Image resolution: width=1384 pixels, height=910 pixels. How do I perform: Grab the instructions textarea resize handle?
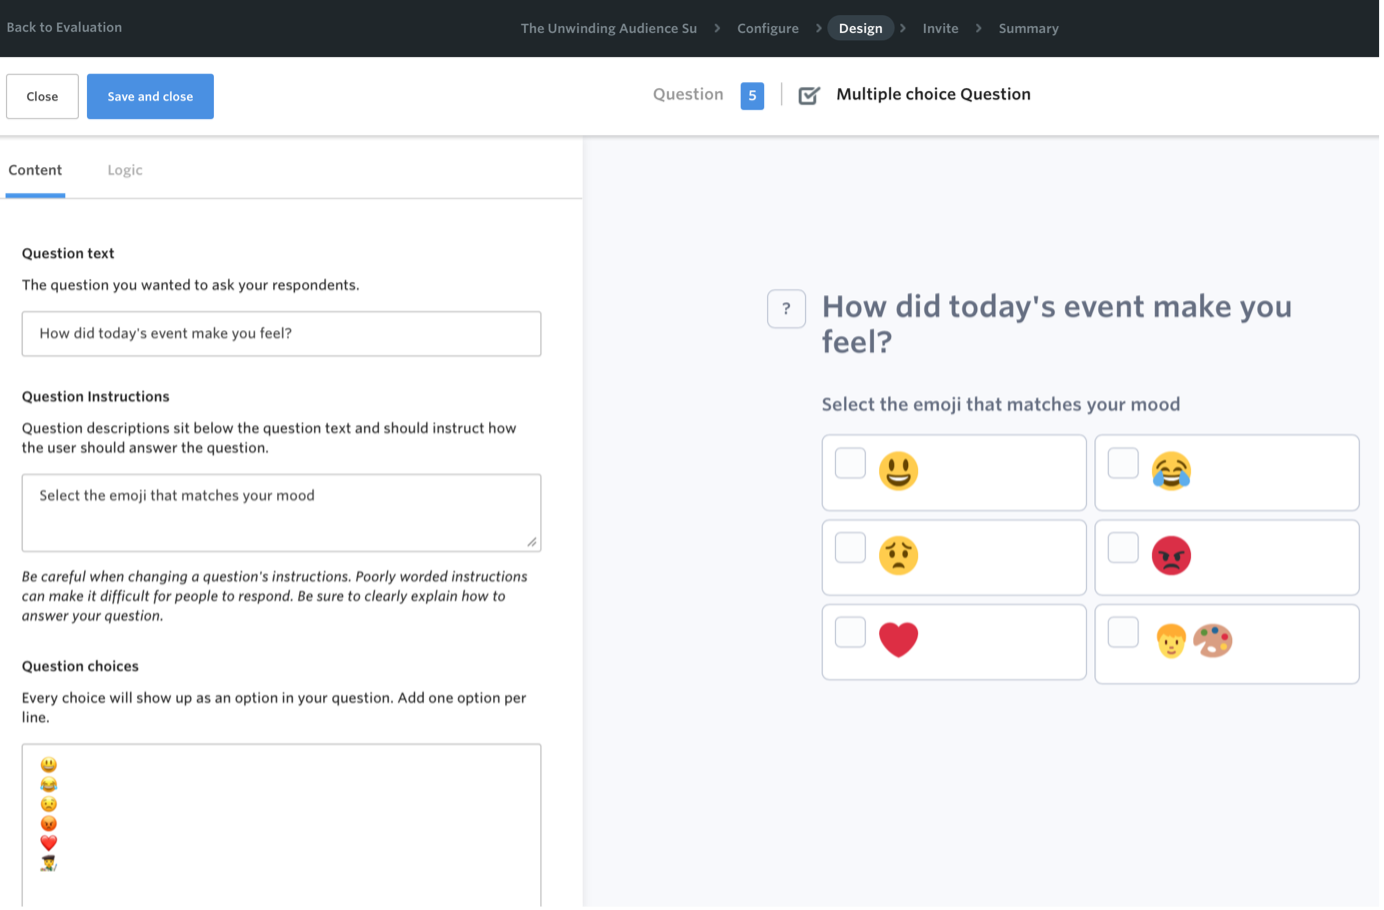(x=532, y=542)
